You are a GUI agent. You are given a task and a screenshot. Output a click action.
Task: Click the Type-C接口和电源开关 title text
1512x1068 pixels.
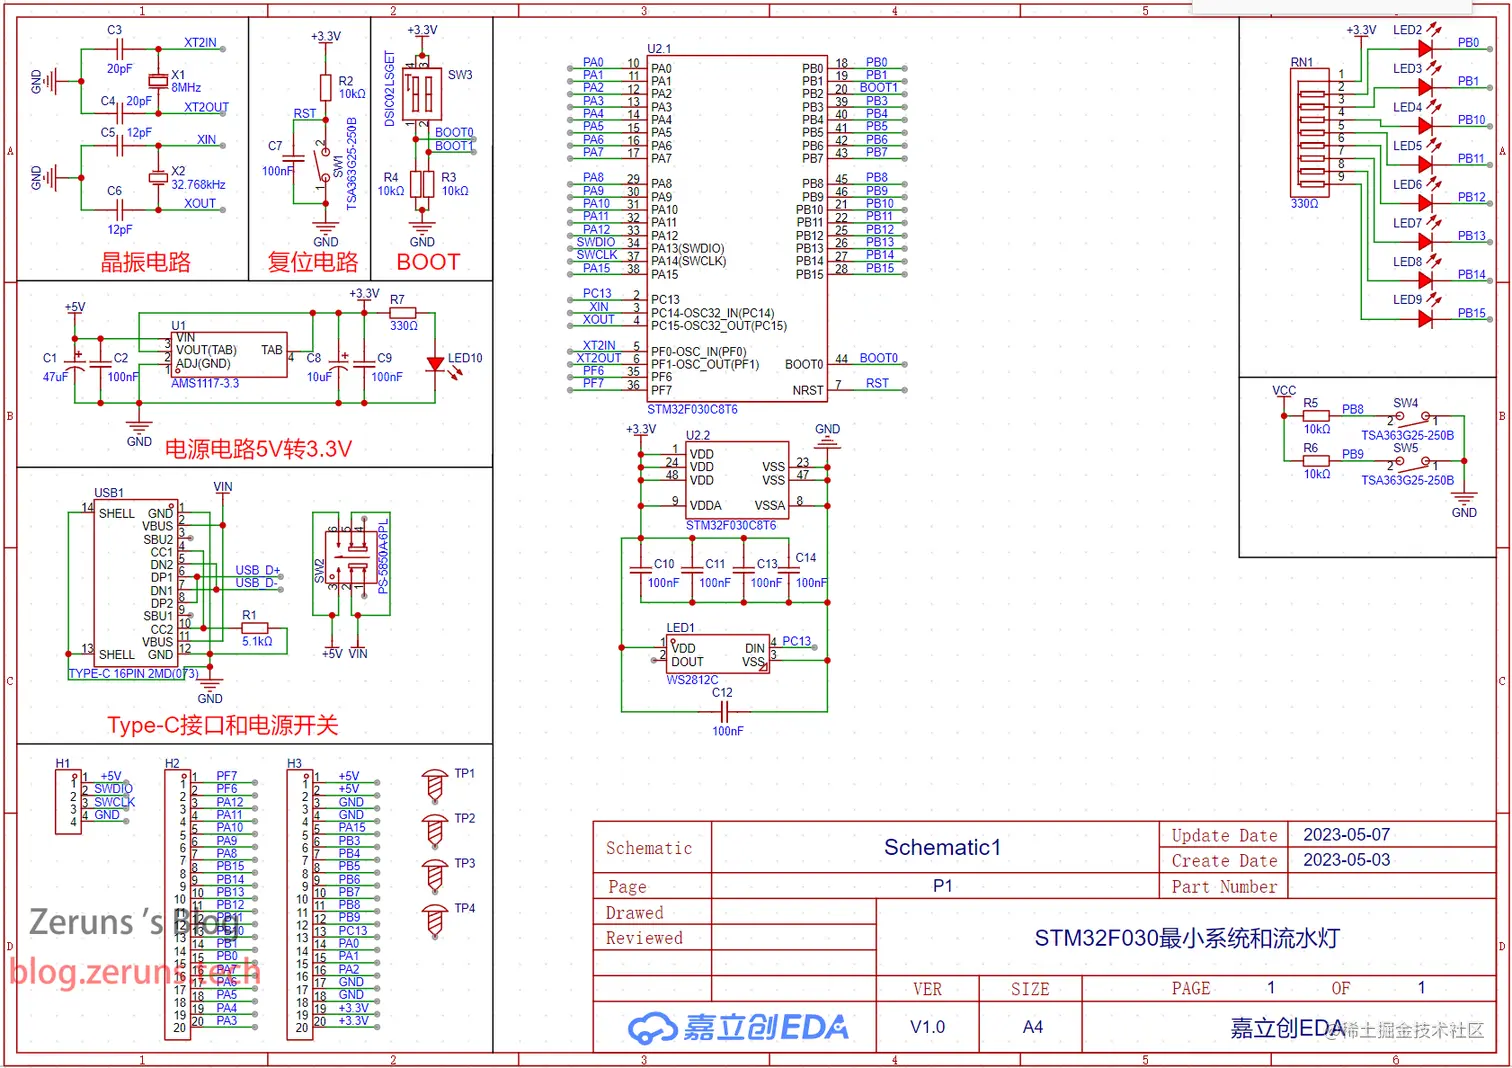coord(223,725)
